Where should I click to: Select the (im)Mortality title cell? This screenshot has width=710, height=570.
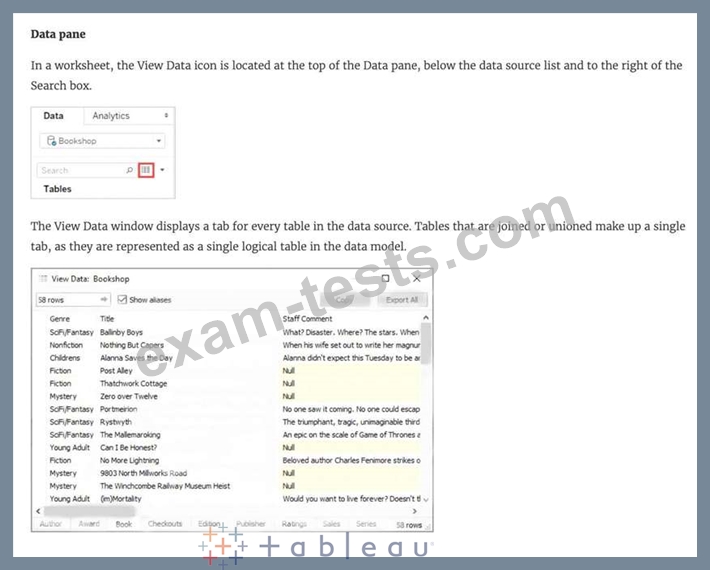click(x=121, y=498)
